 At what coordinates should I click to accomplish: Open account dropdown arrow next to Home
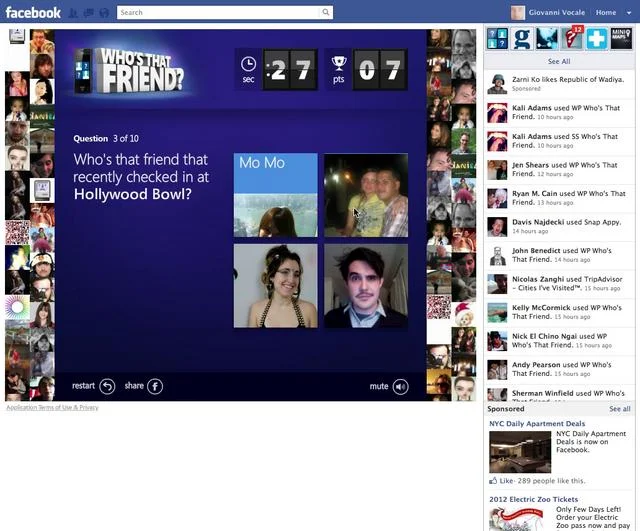point(629,13)
